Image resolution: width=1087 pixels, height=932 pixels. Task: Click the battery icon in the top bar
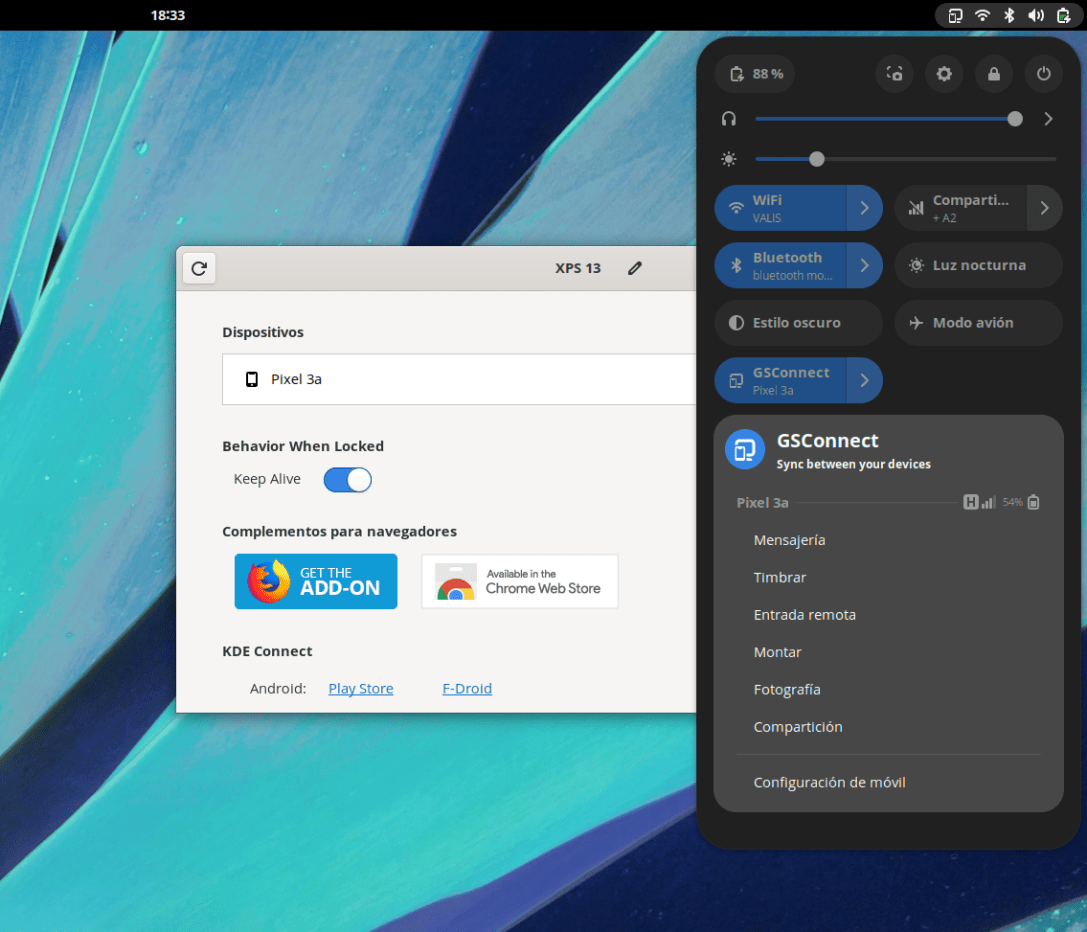pyautogui.click(x=1063, y=15)
